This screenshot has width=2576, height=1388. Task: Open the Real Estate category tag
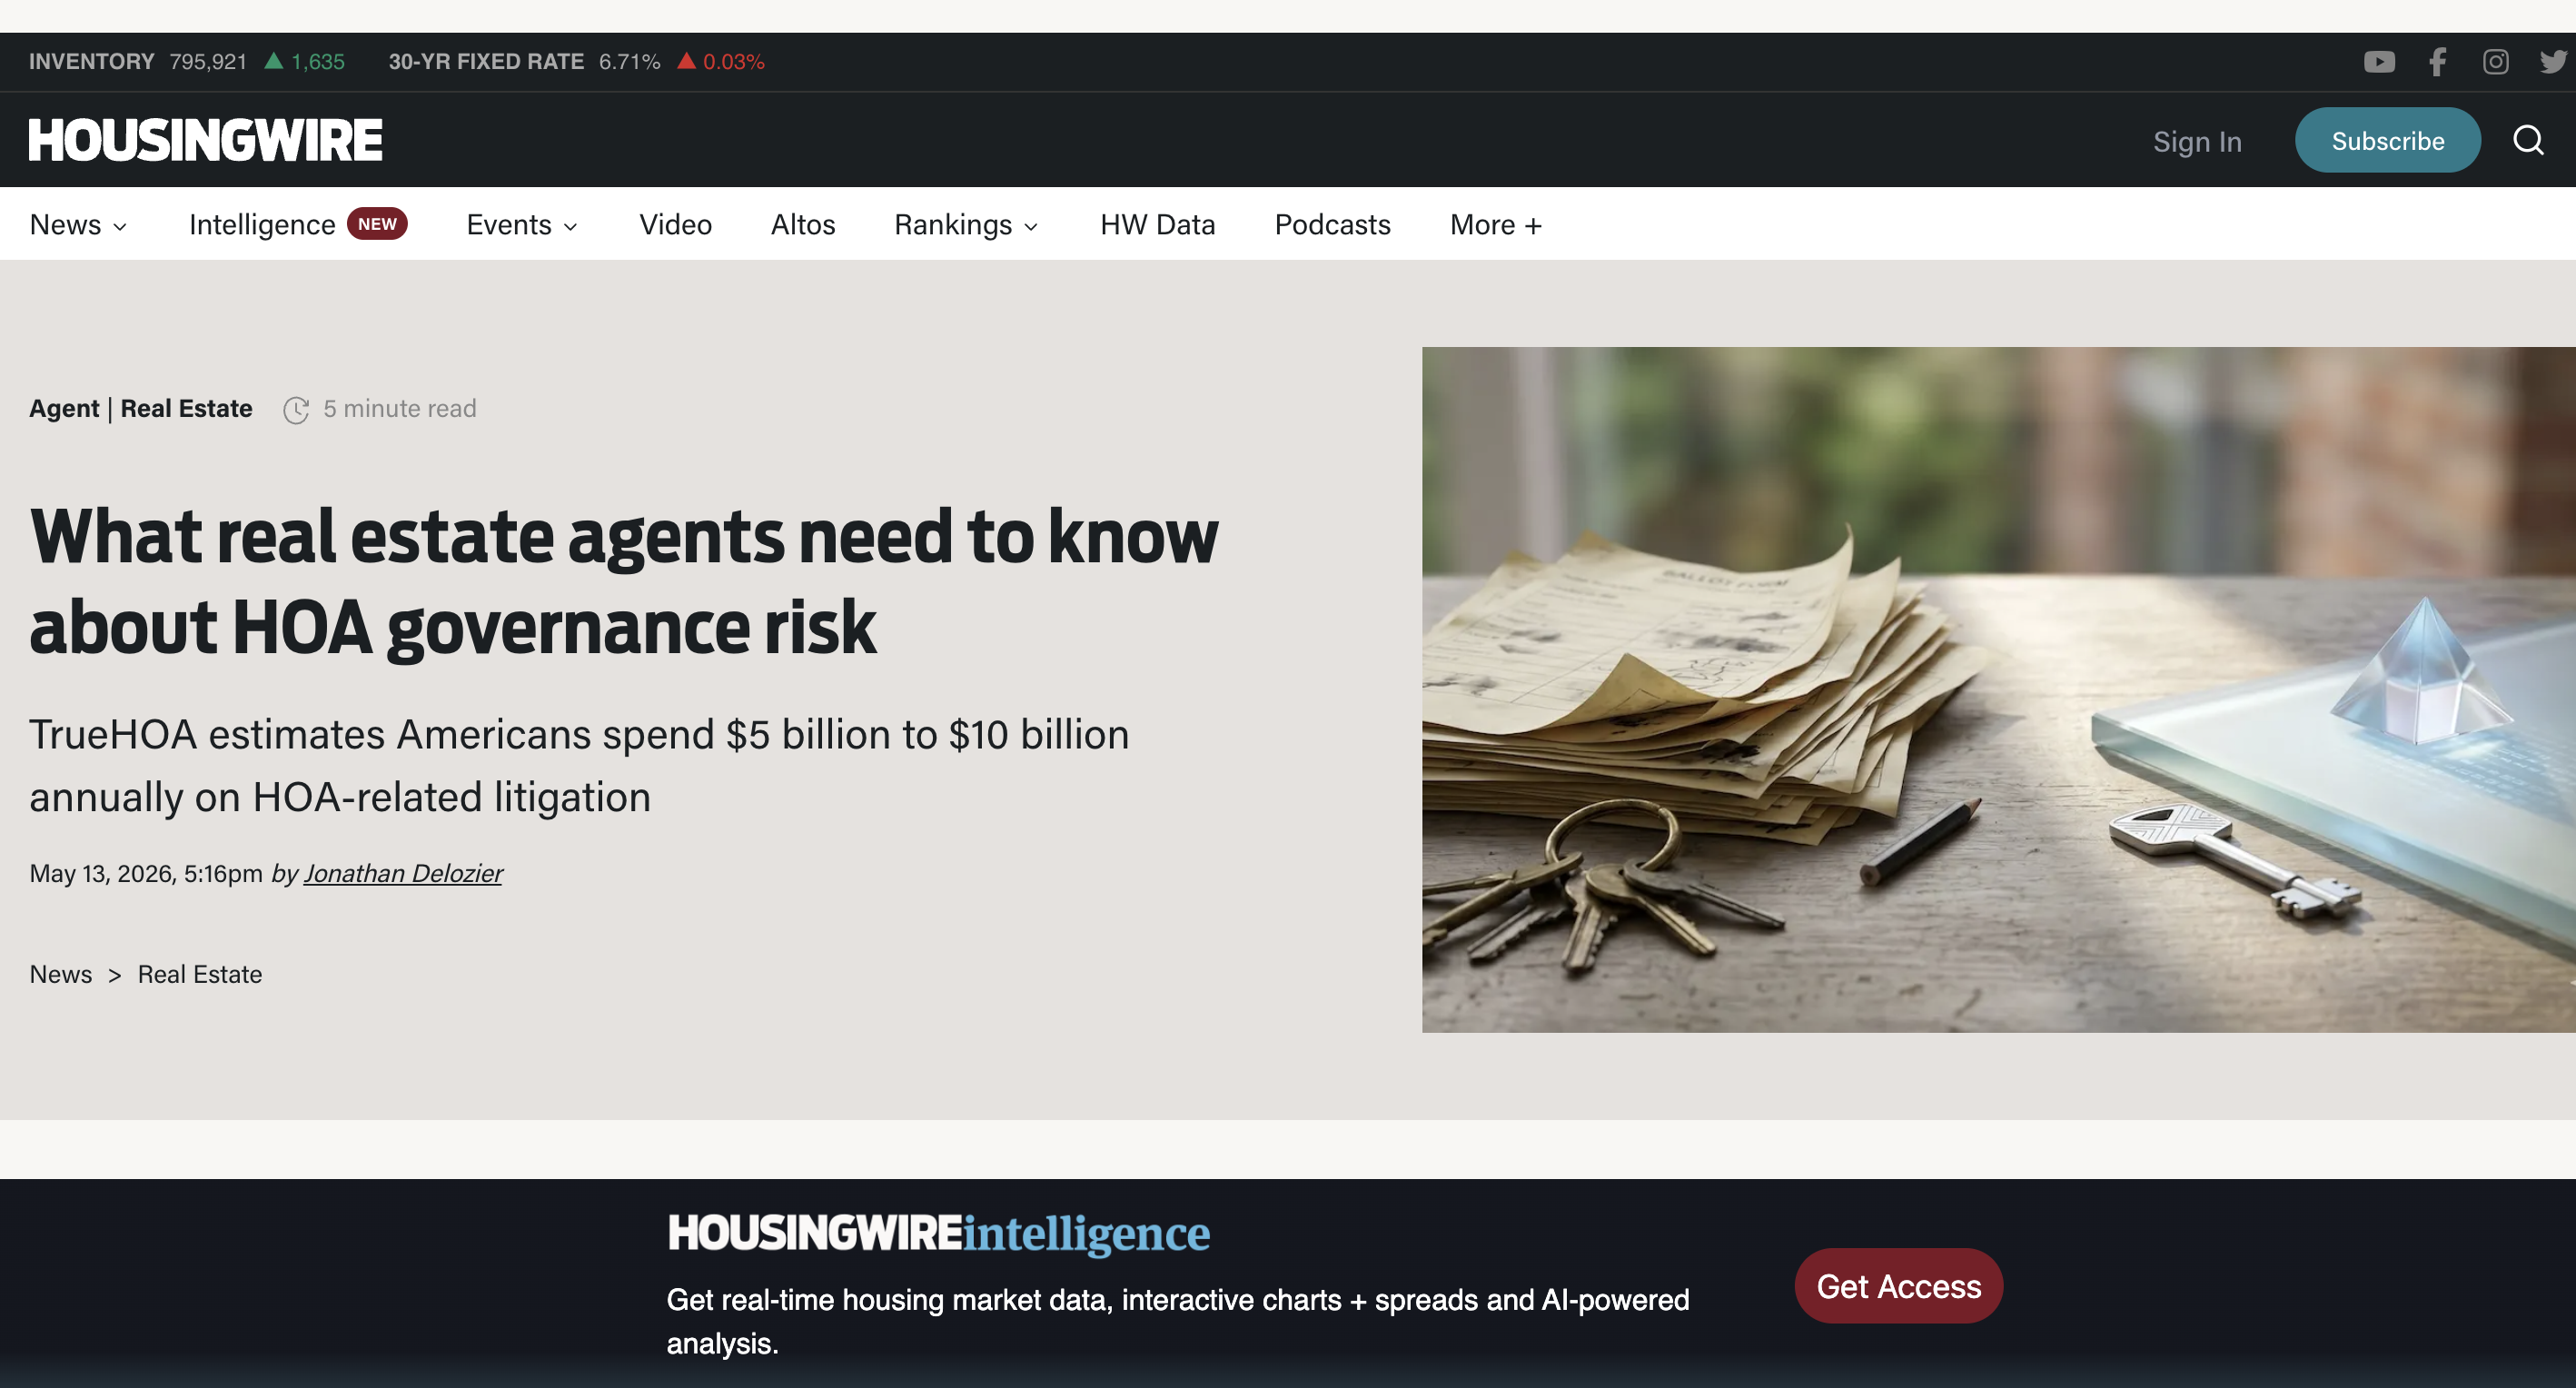click(x=186, y=409)
